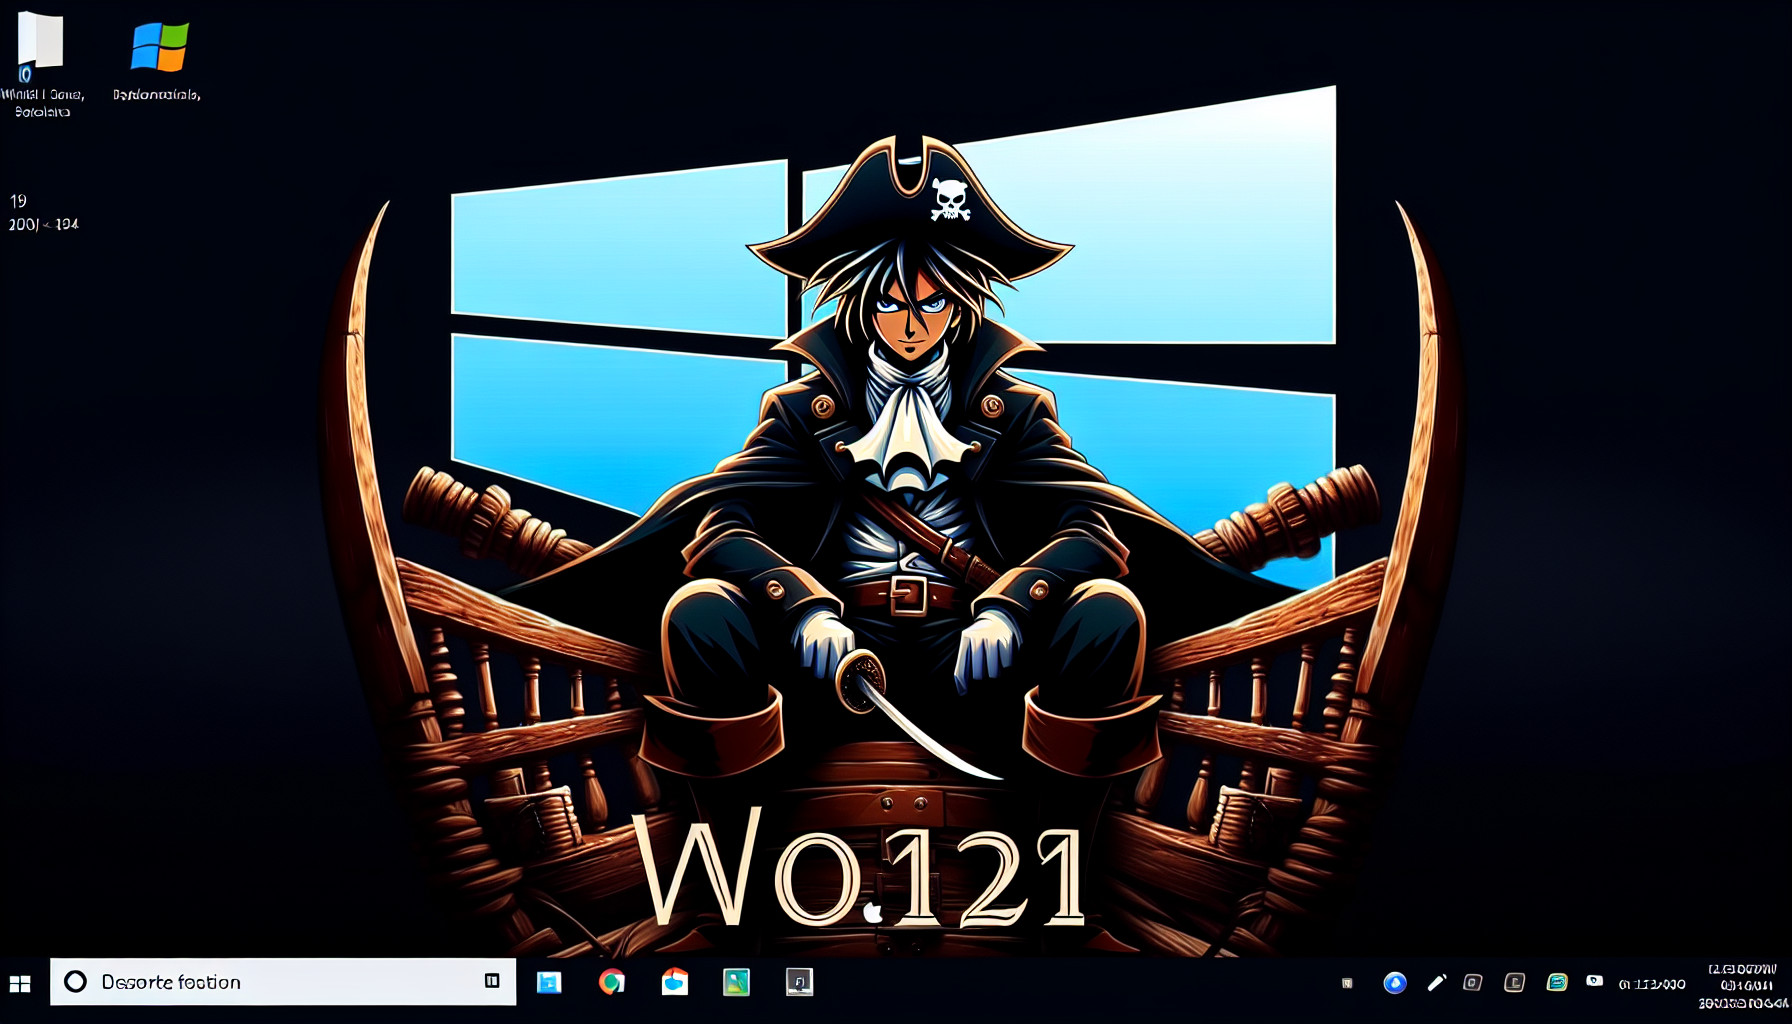Click the small white camera-like tray icon
The height and width of the screenshot is (1024, 1792).
[1595, 981]
